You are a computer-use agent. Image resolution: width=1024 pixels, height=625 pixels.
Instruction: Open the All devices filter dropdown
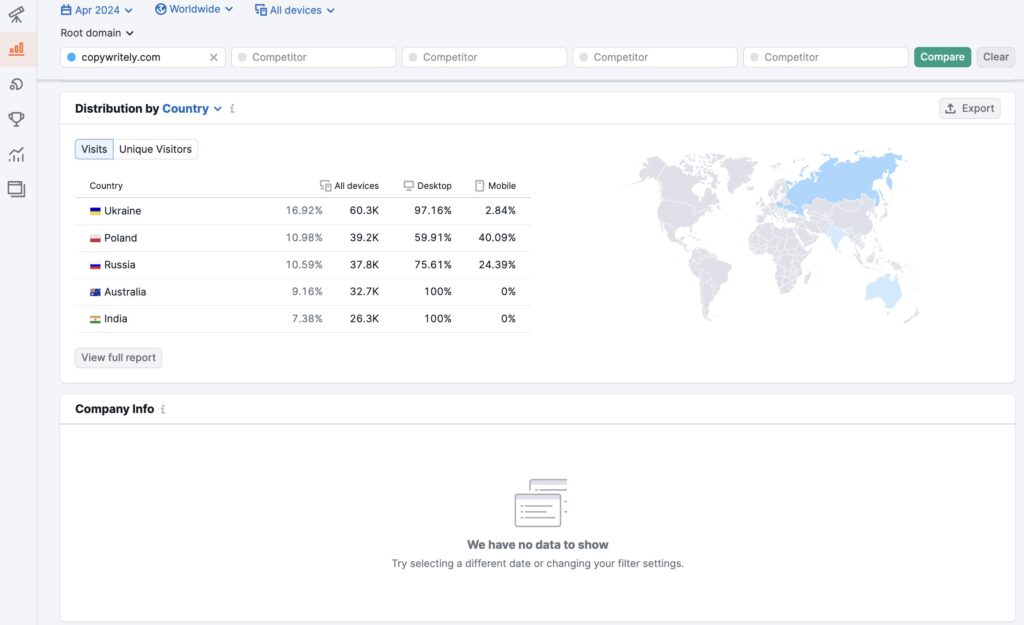click(x=295, y=10)
